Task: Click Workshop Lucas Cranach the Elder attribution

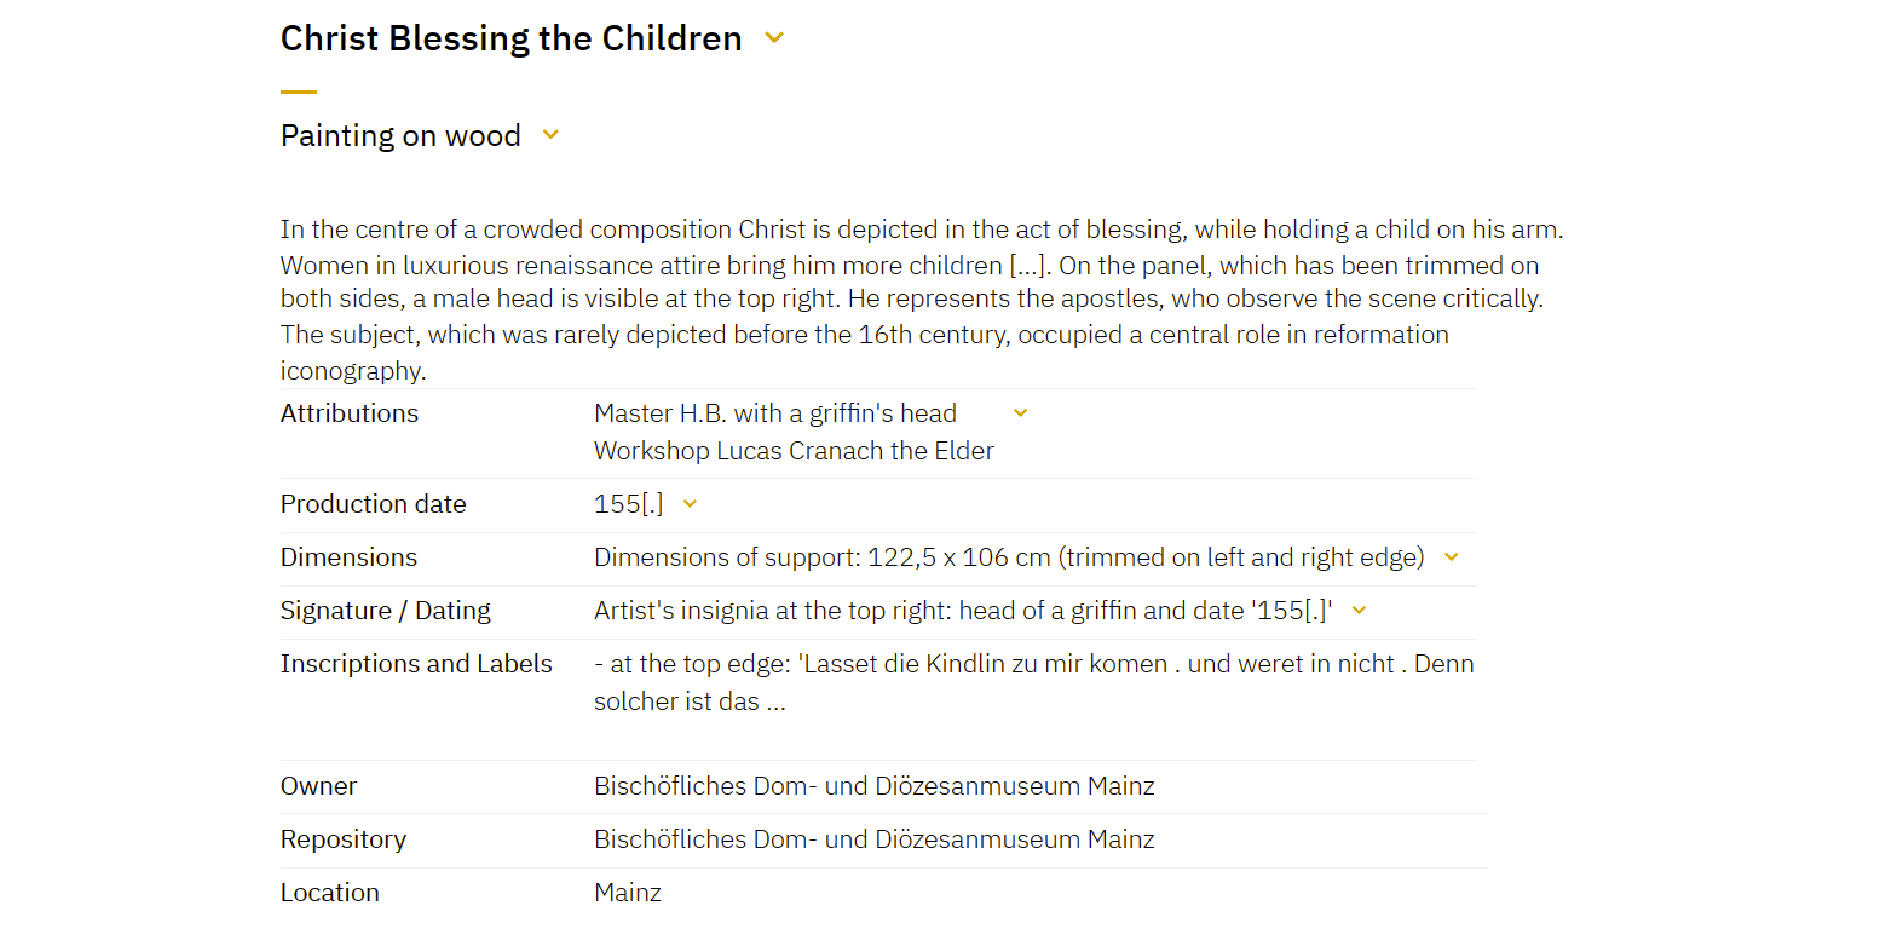Action: 794,451
